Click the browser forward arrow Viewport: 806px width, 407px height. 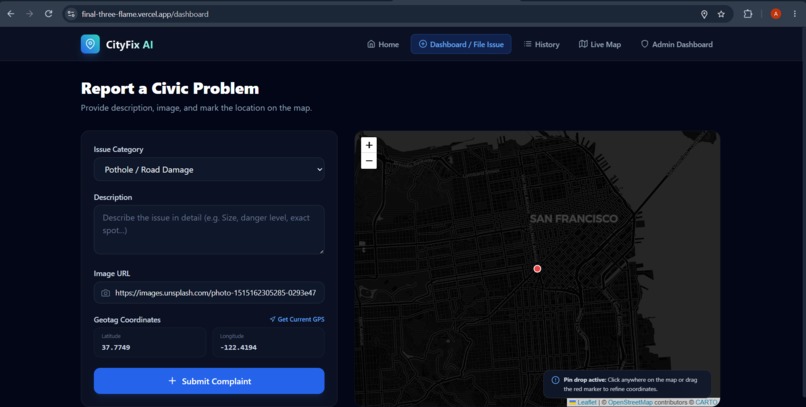(29, 14)
